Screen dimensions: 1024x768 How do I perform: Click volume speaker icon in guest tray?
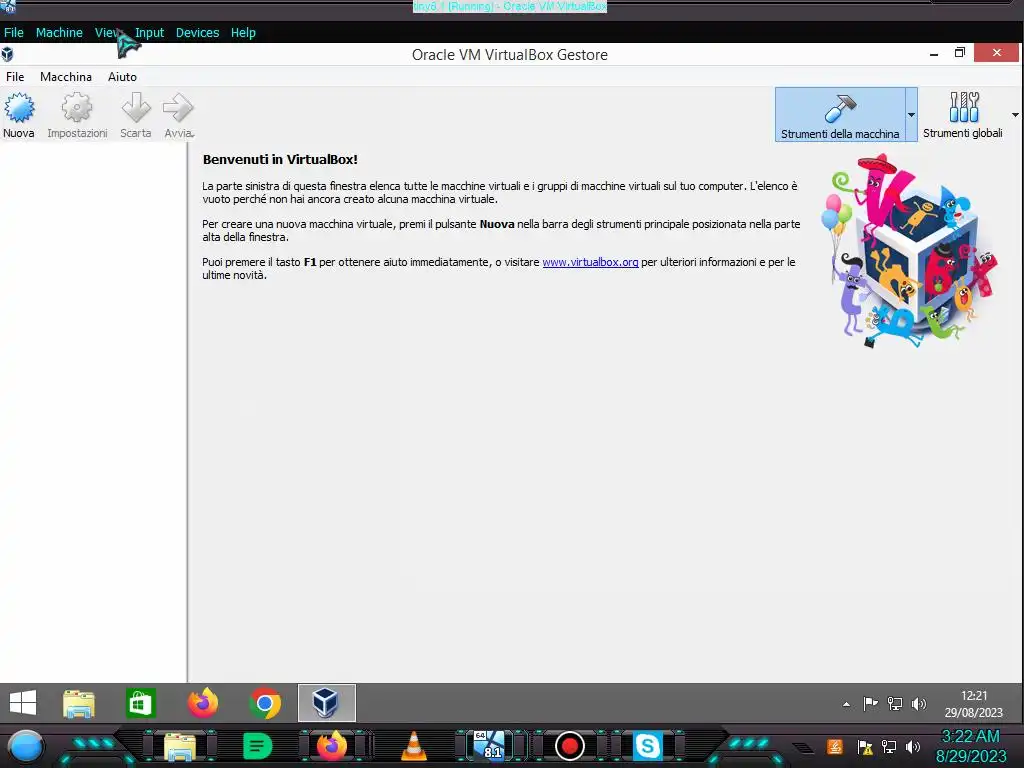919,703
